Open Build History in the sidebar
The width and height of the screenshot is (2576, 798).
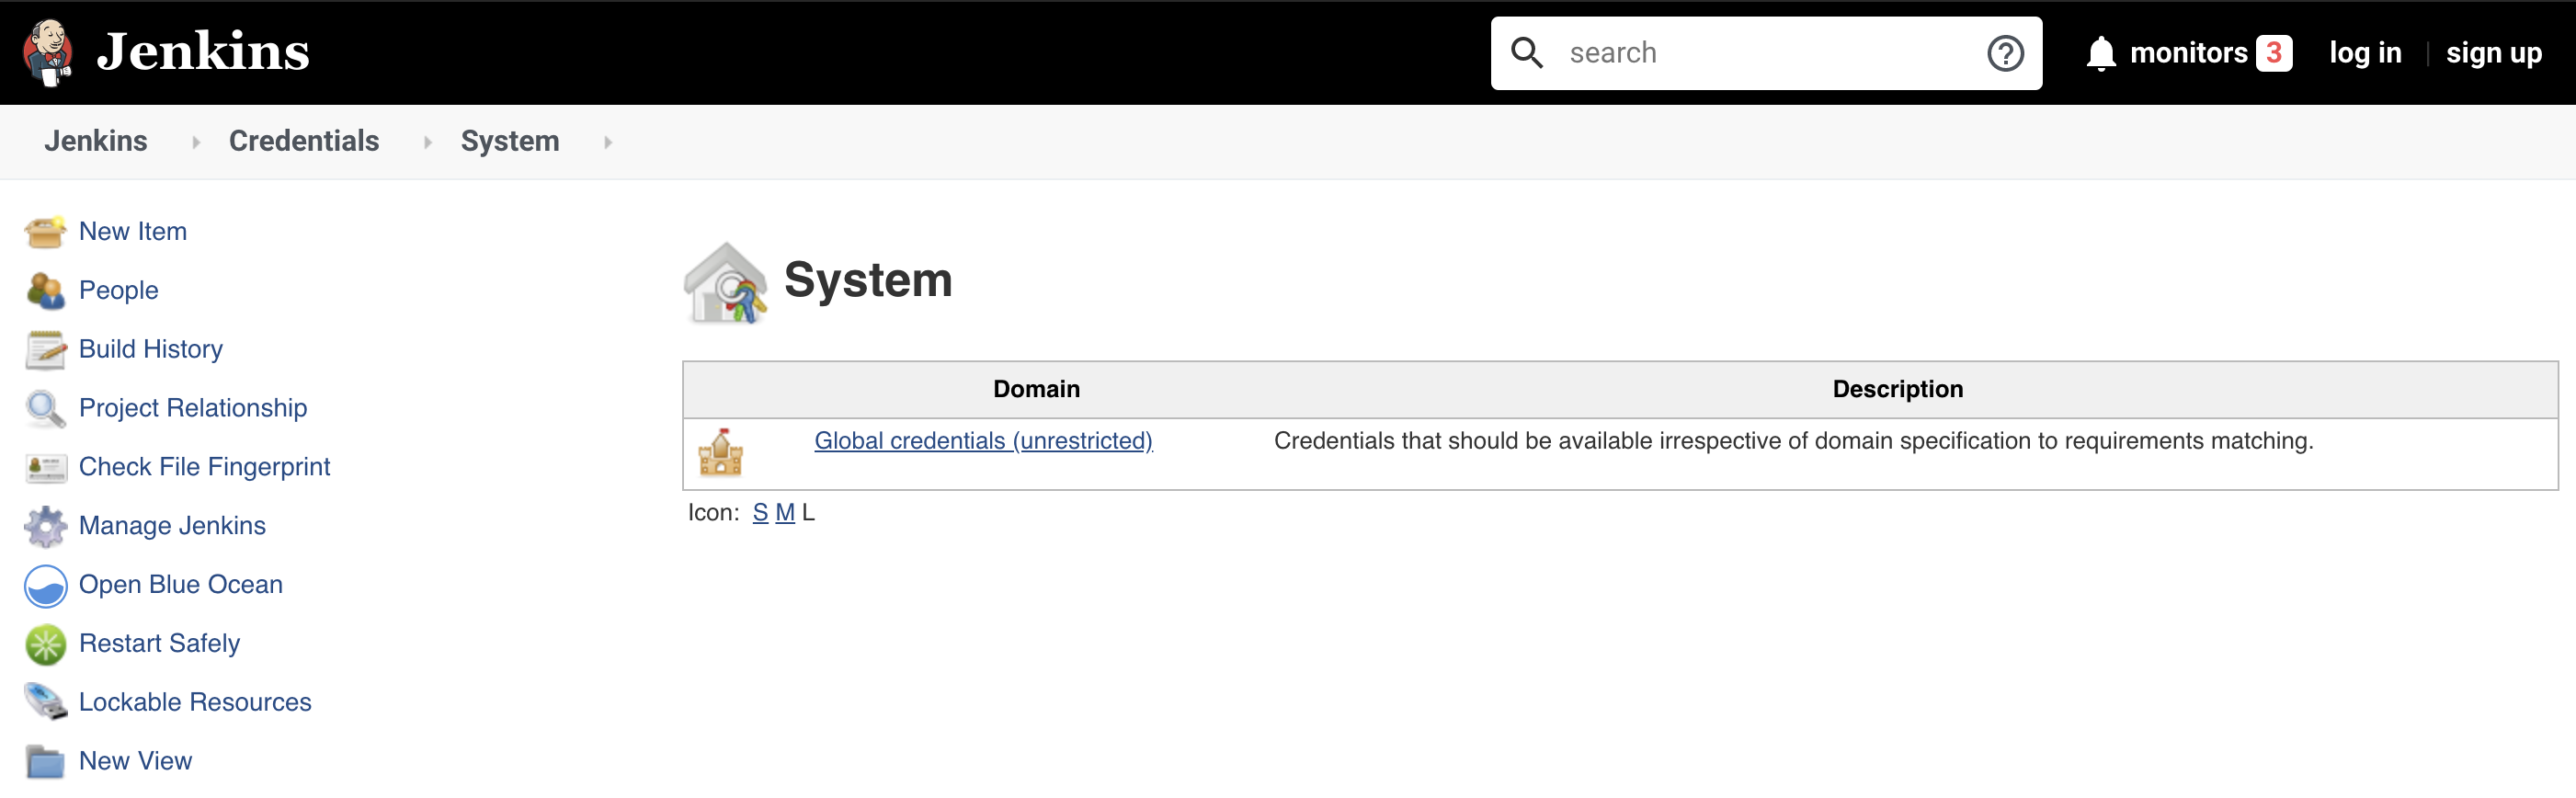click(151, 349)
